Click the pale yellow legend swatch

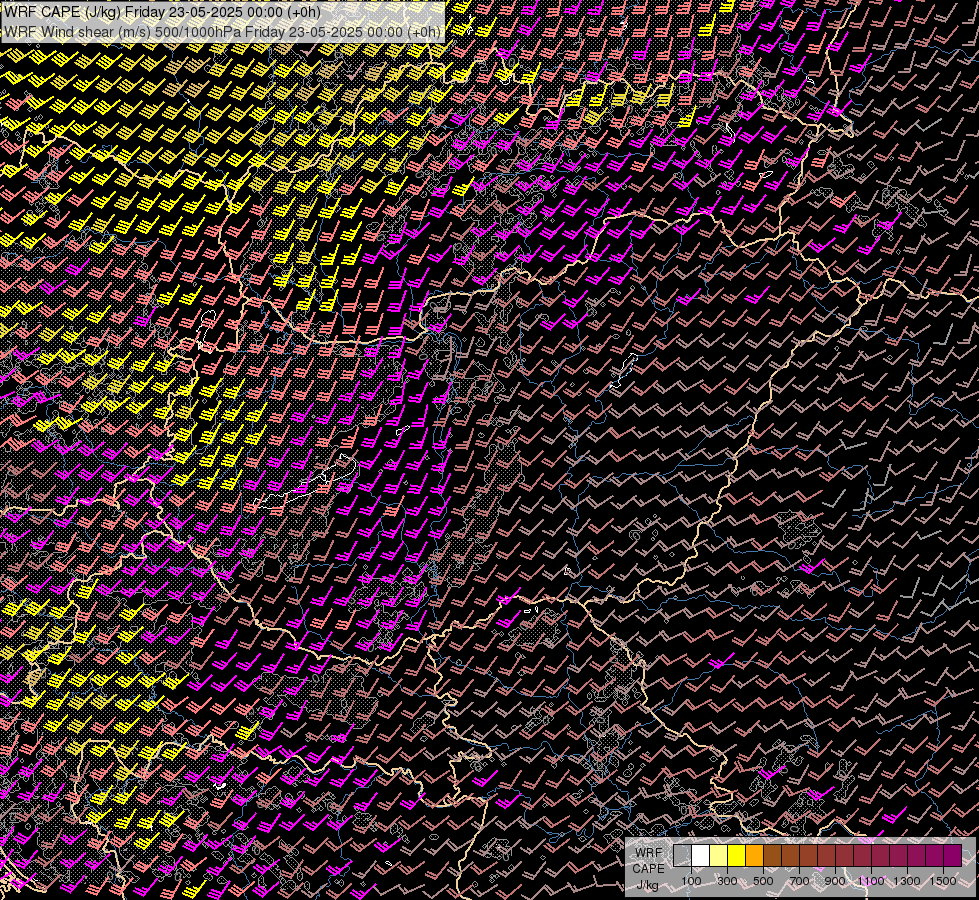[719, 855]
